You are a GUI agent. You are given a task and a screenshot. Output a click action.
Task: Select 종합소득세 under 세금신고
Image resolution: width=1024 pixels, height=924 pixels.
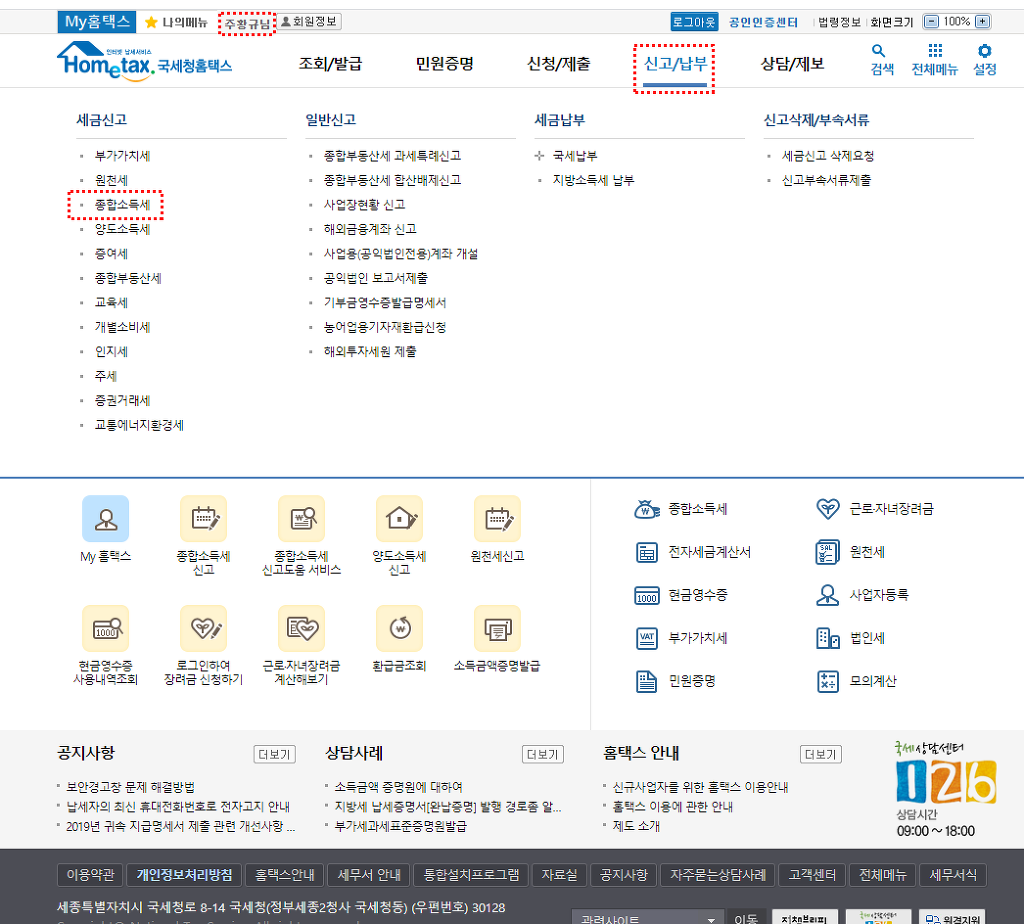122,204
